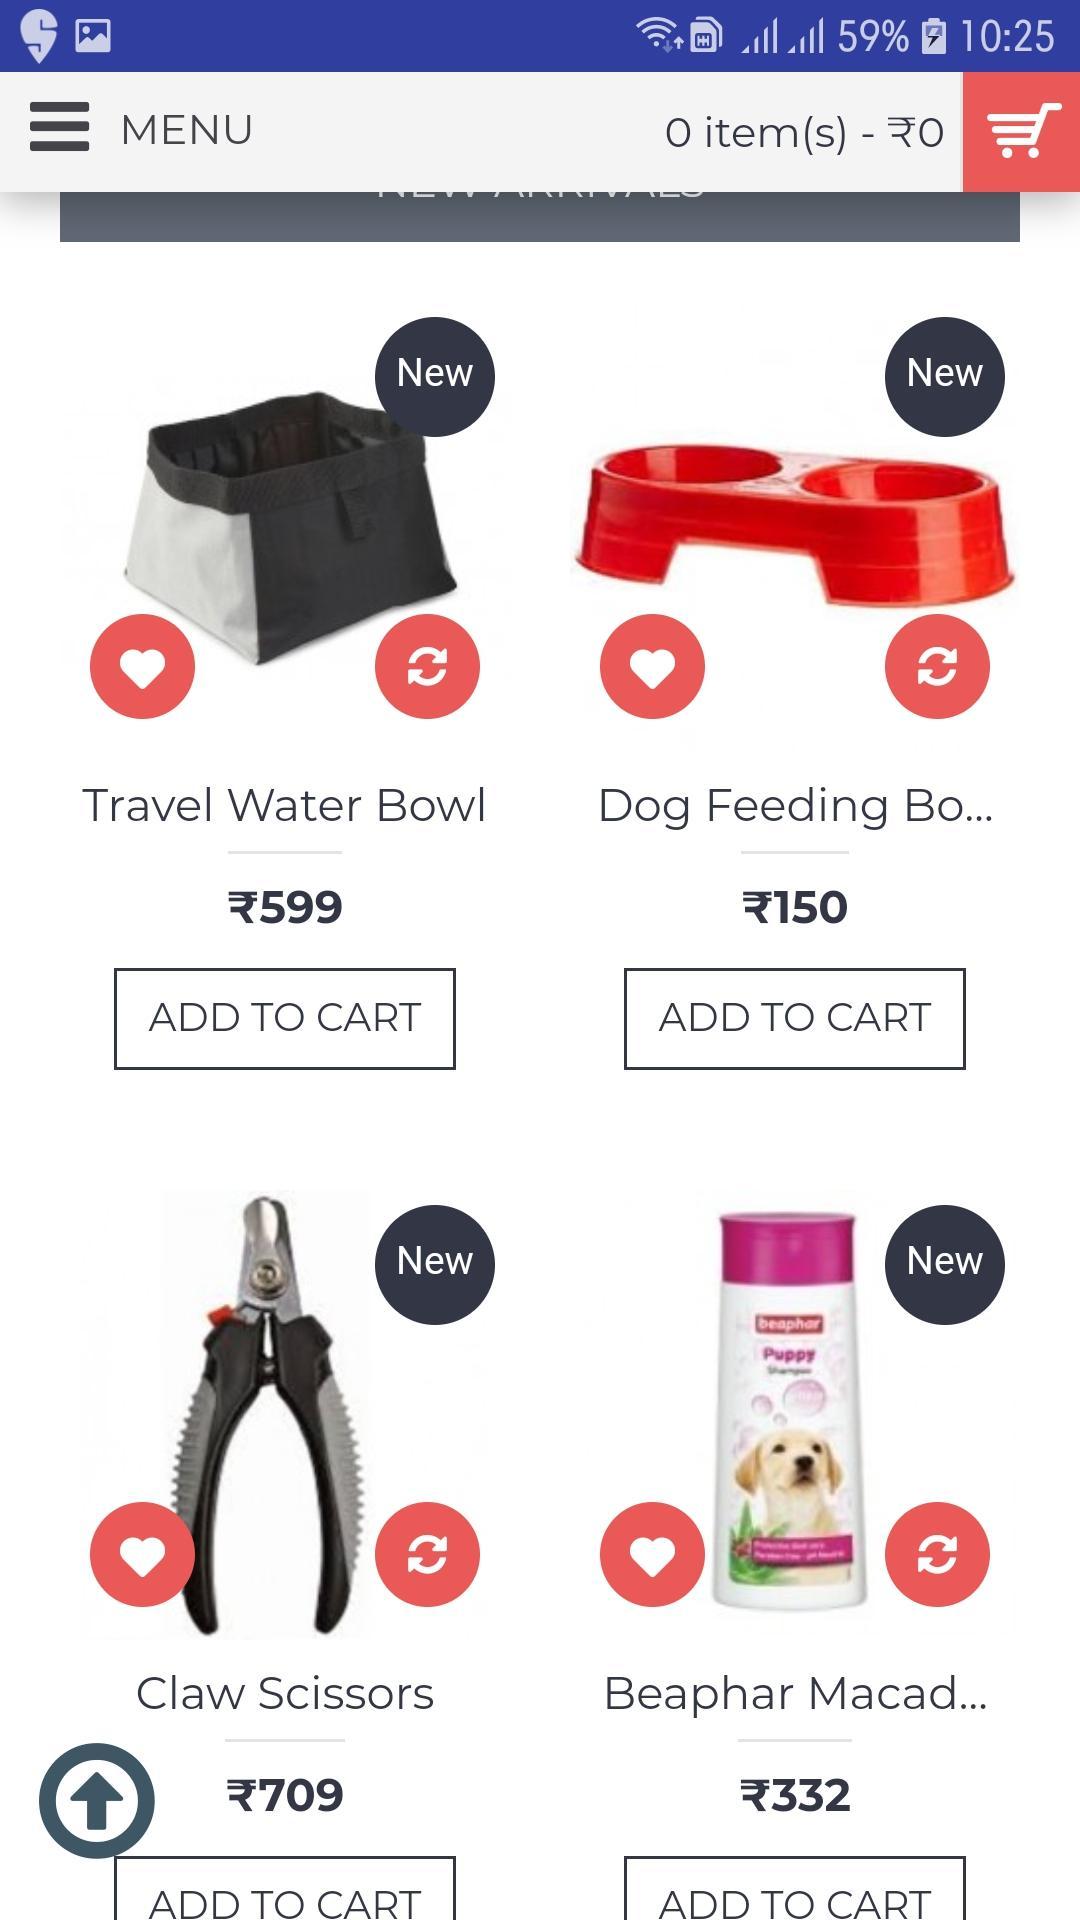This screenshot has width=1080, height=1920.
Task: Tap the scroll-to-top arrow button
Action: (97, 1801)
